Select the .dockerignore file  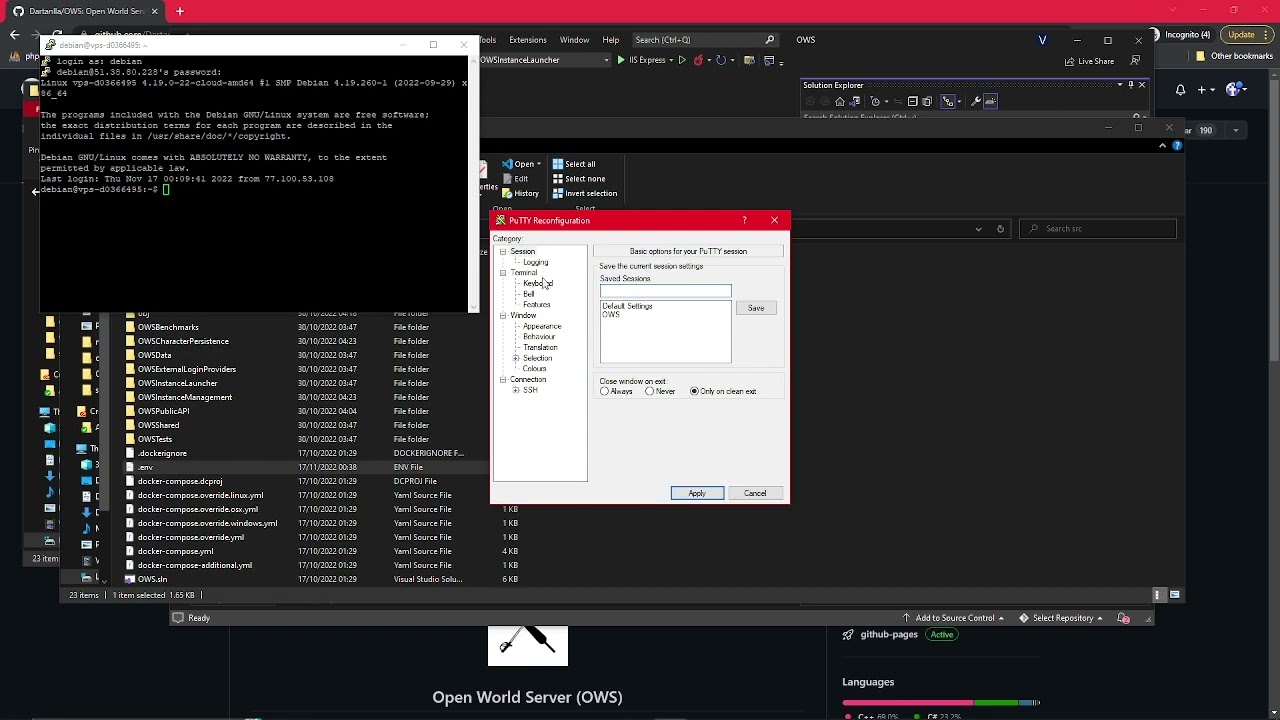point(162,453)
